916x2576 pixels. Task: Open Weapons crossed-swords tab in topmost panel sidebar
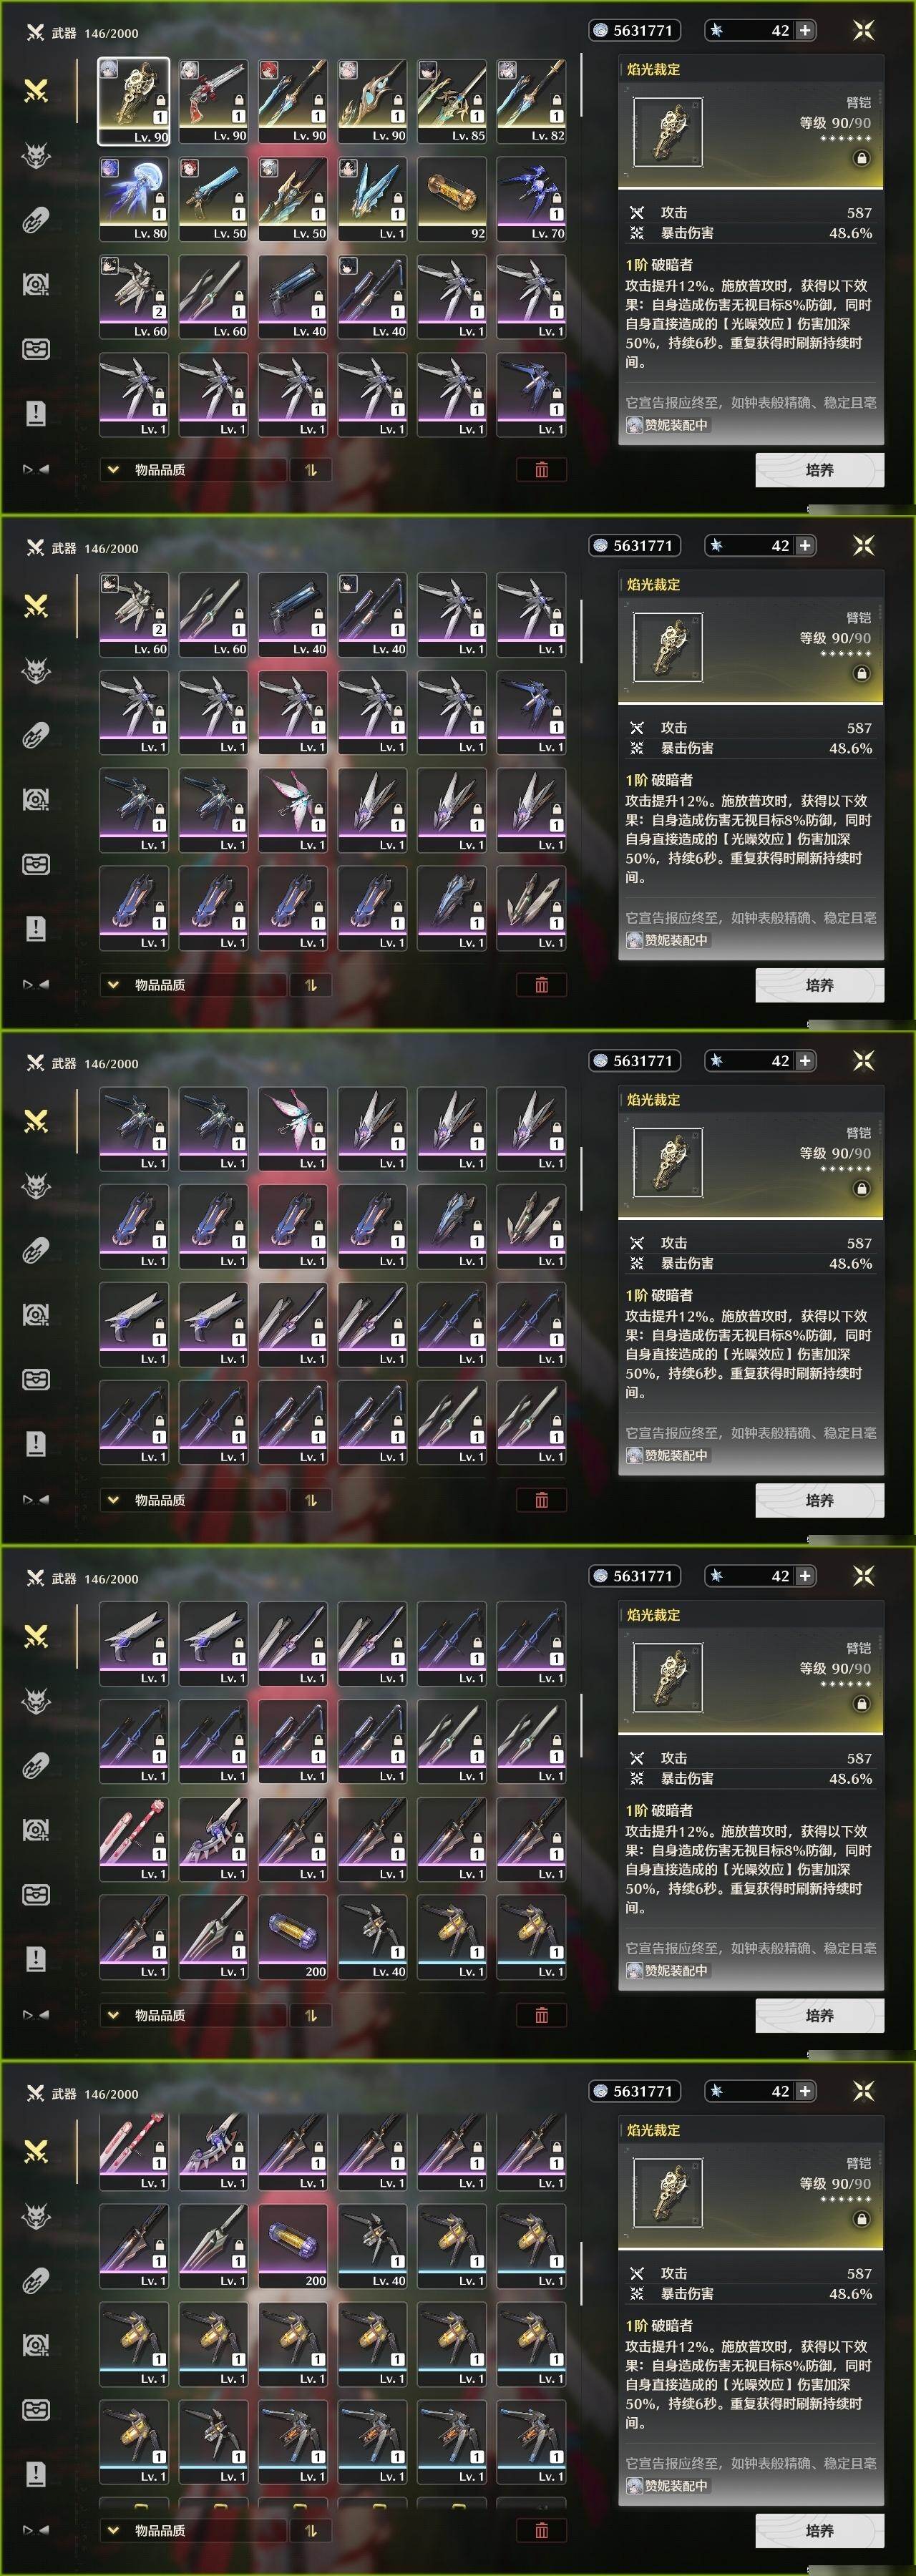coord(36,91)
